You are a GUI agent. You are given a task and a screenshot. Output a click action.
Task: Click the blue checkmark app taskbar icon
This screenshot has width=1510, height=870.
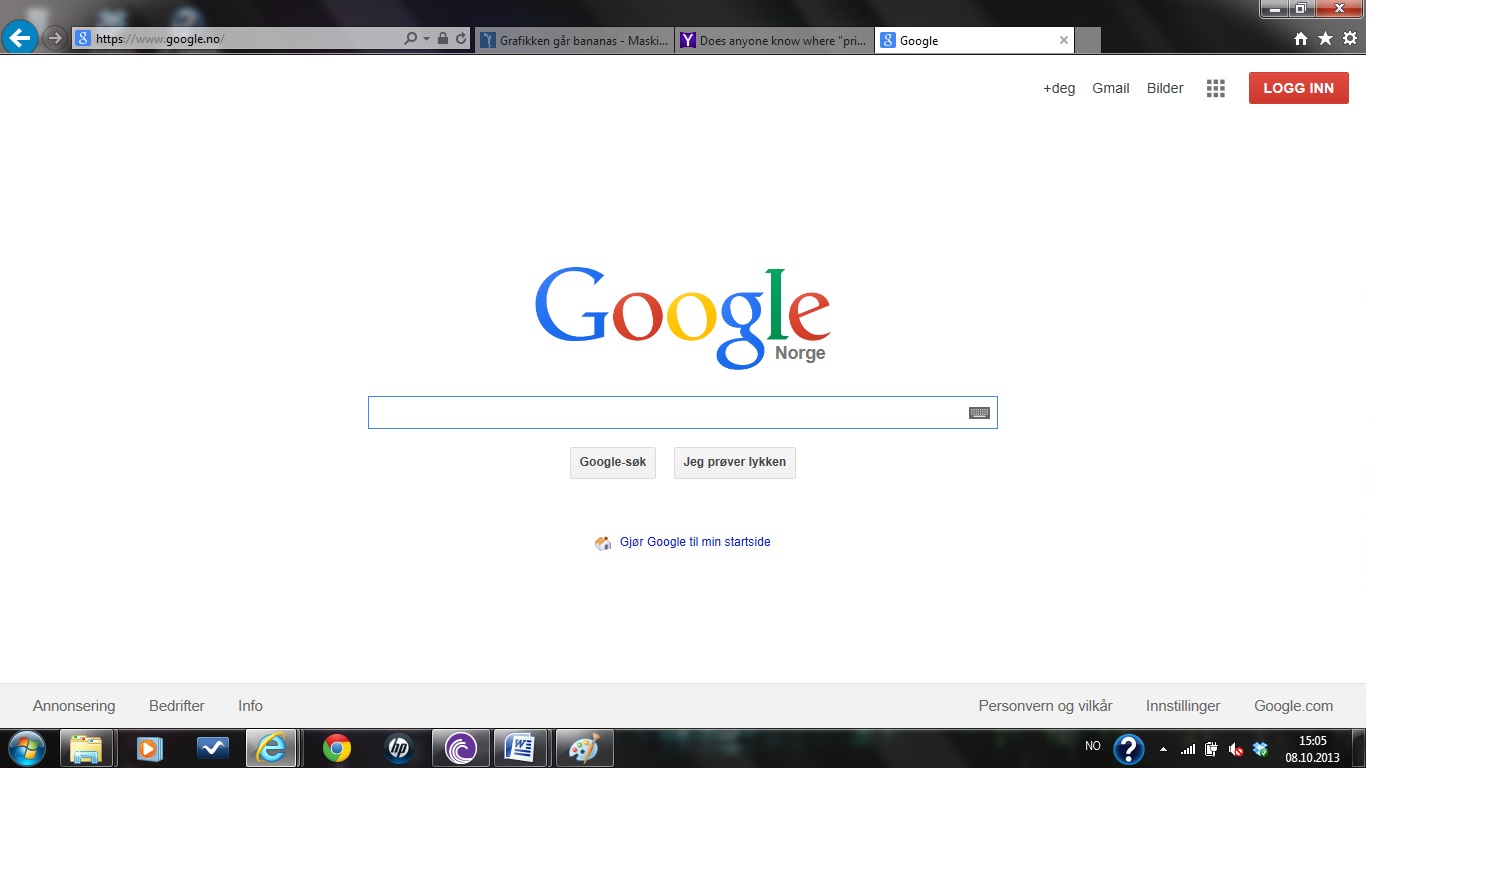[212, 748]
